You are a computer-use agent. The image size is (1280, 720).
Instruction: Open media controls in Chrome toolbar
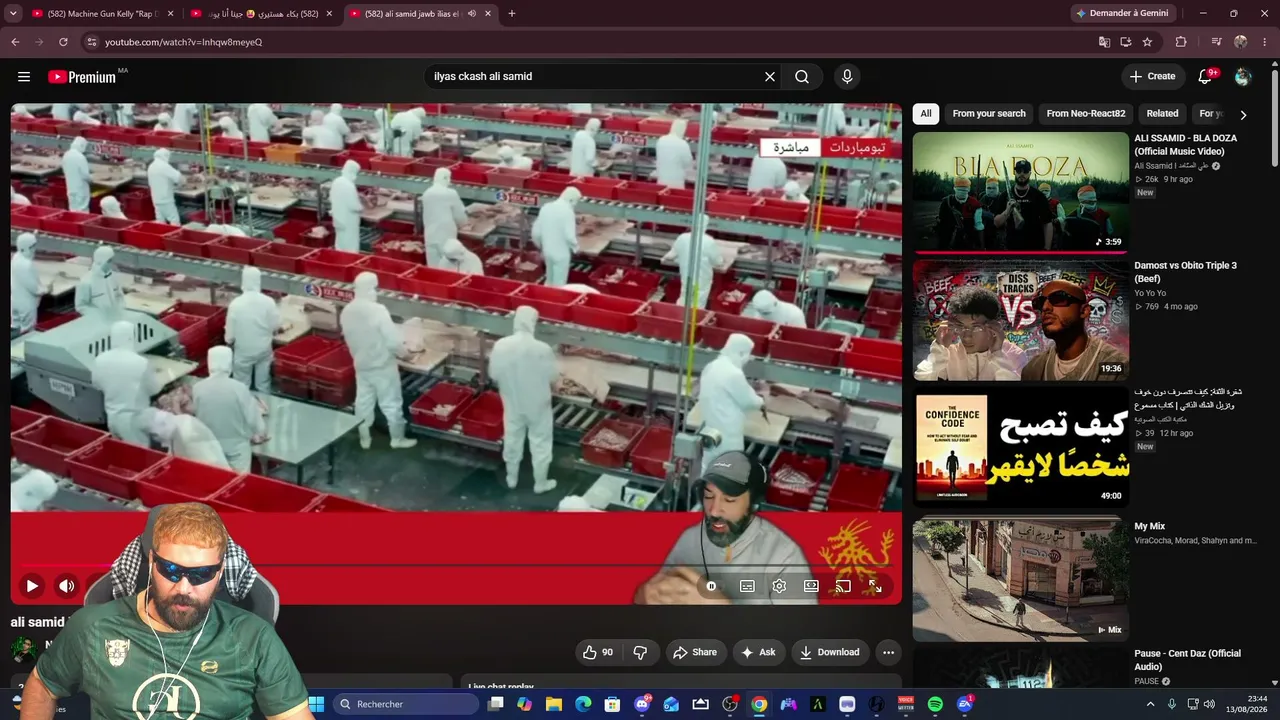[1216, 42]
